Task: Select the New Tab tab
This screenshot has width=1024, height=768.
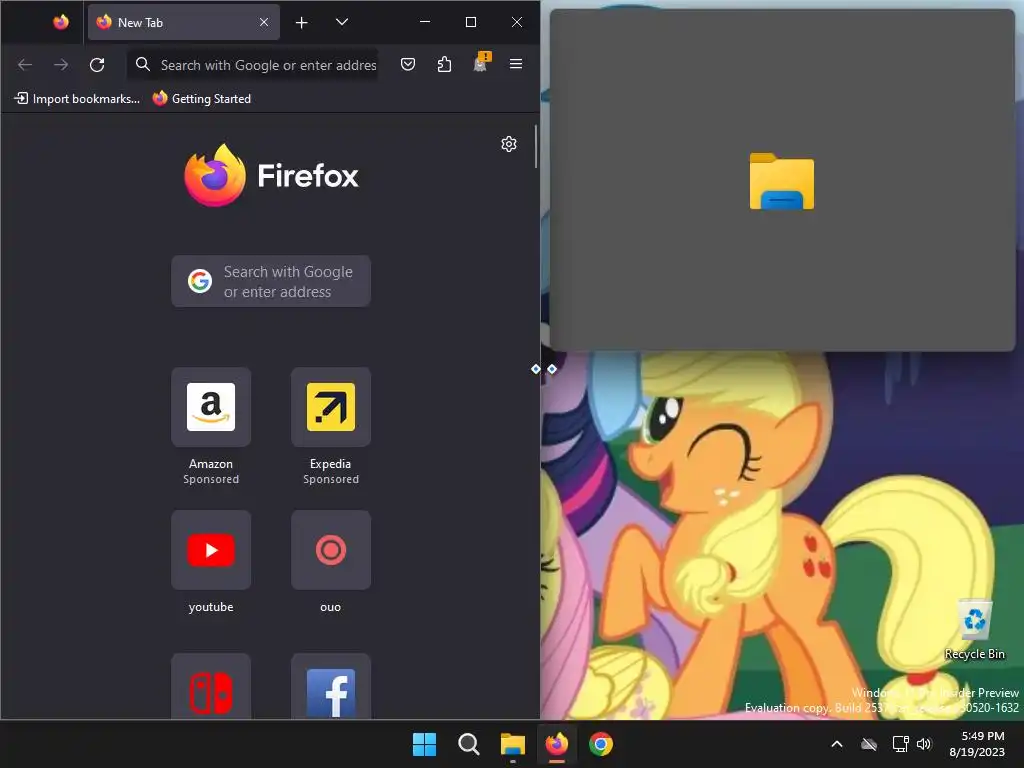Action: (184, 22)
